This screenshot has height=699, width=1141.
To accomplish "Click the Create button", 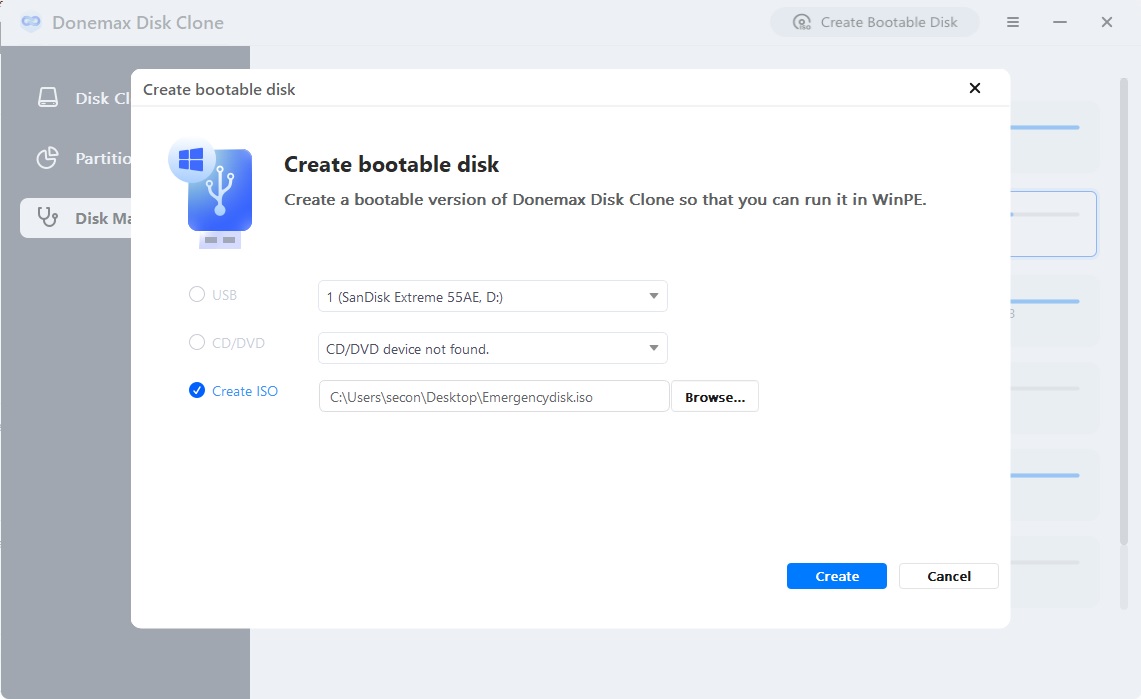I will pos(836,576).
